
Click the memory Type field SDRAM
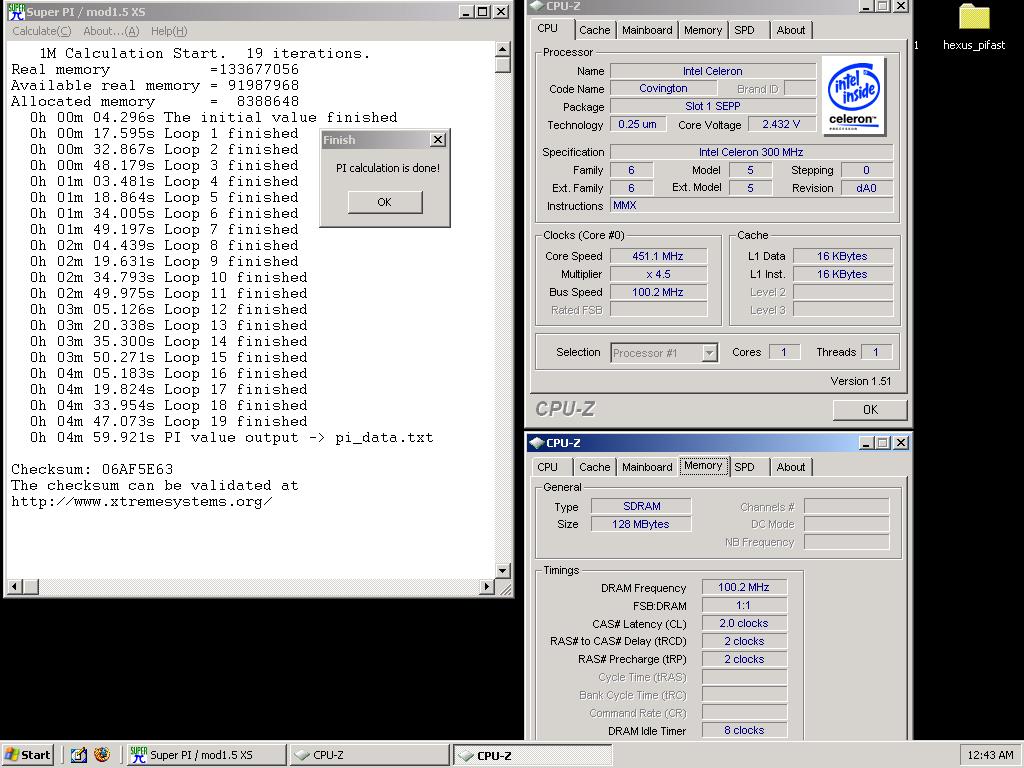click(641, 506)
